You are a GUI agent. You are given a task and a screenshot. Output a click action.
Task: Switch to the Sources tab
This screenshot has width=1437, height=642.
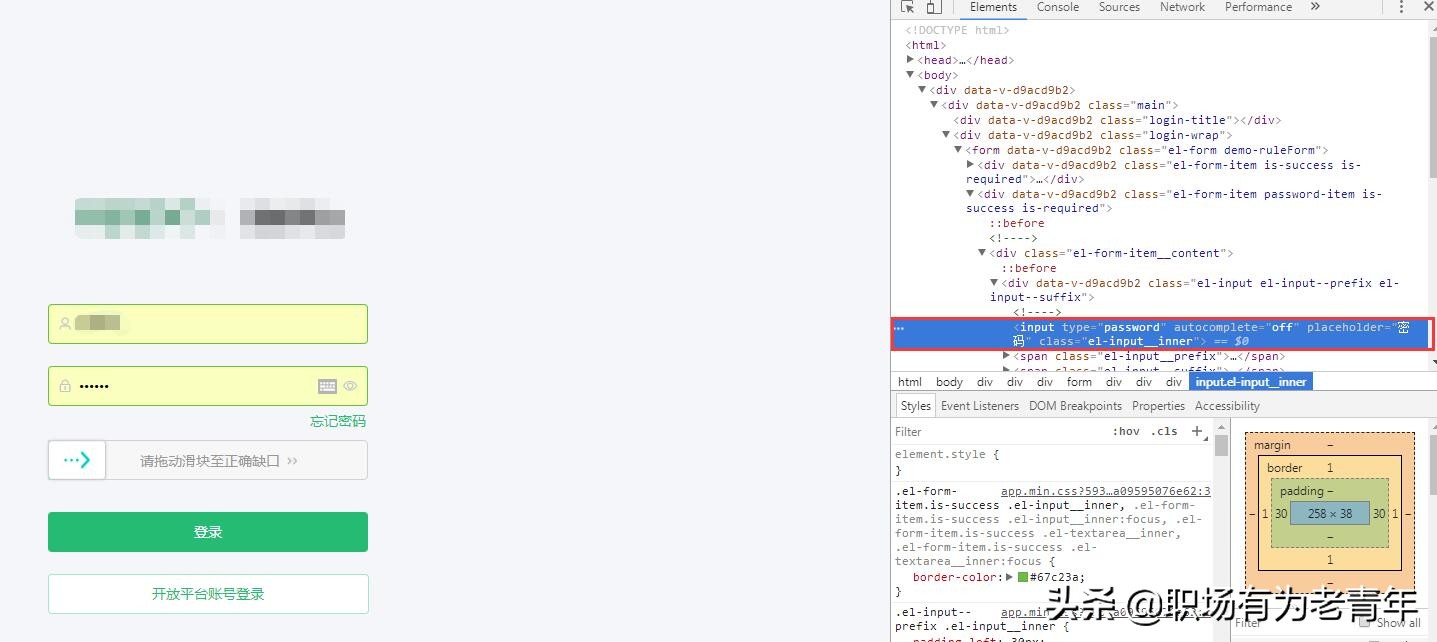(1119, 7)
